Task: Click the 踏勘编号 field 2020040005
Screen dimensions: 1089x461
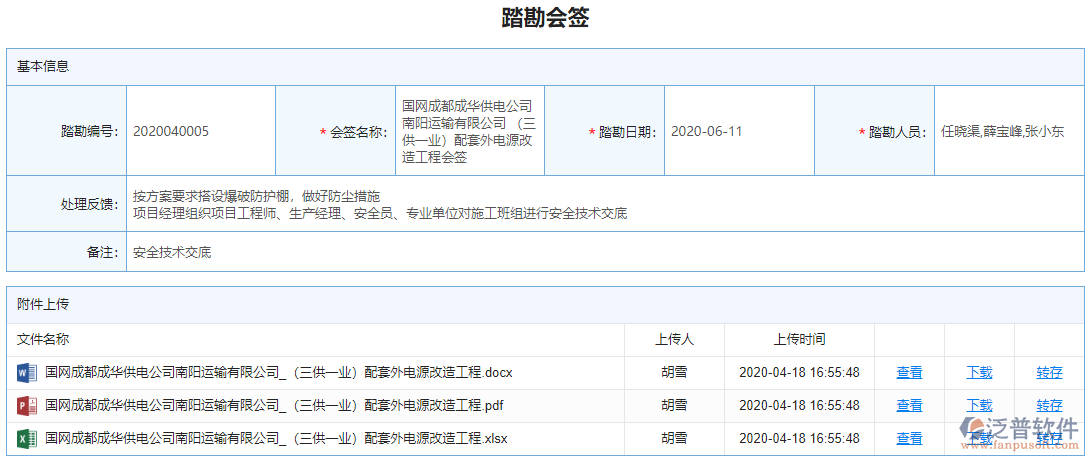Action: coord(201,131)
